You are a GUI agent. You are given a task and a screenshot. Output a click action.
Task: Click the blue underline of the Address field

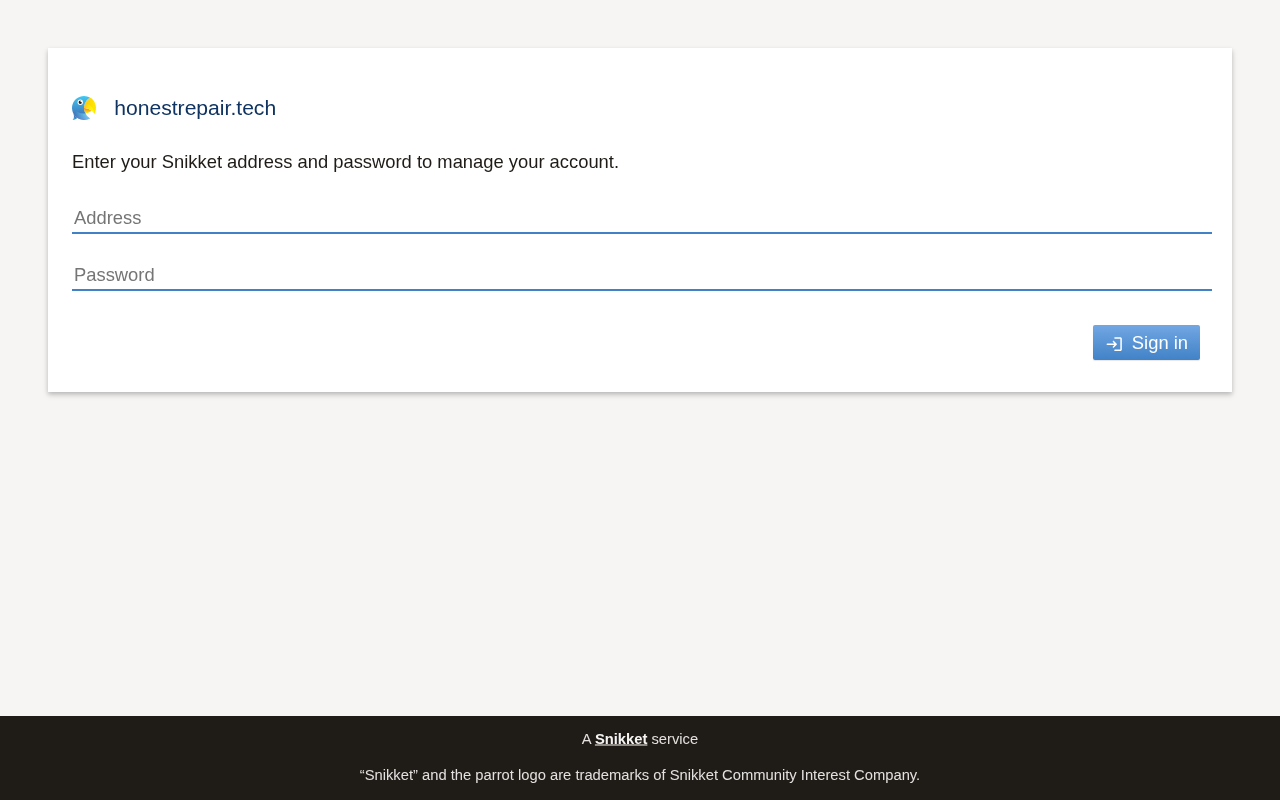(642, 233)
